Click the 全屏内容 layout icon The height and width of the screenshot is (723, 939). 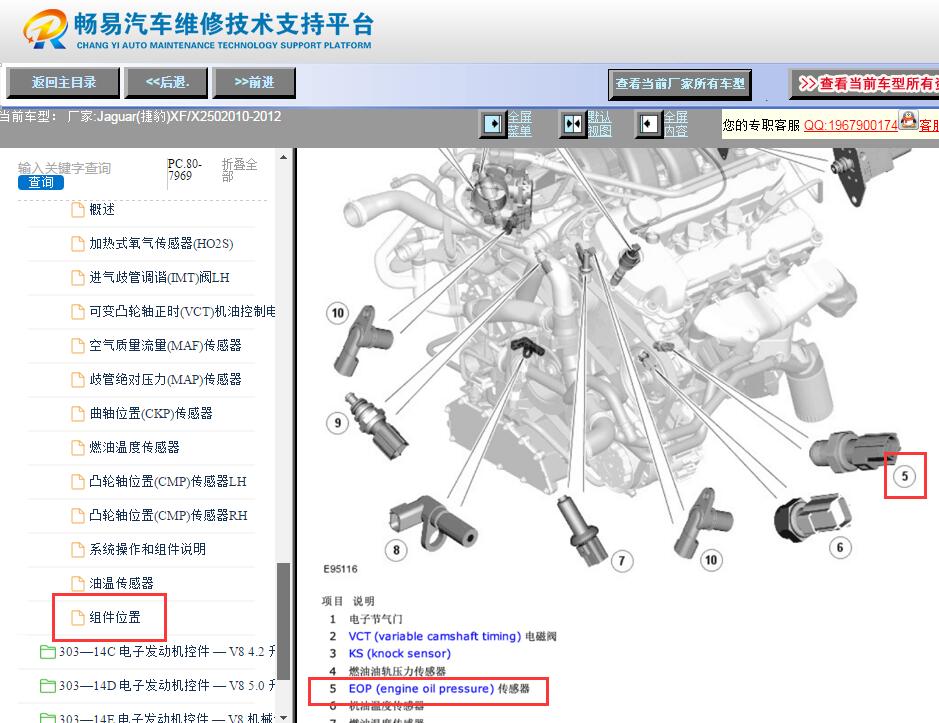[x=649, y=124]
